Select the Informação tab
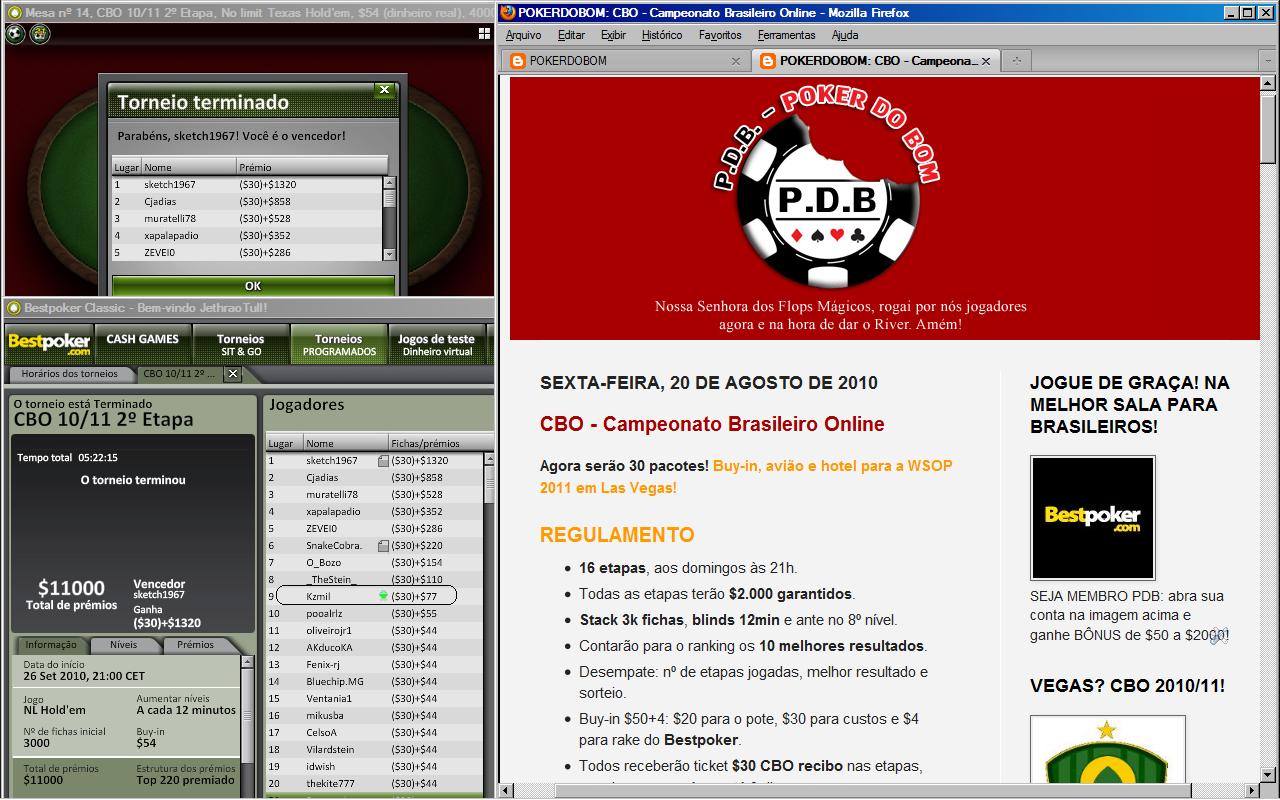 pos(51,645)
